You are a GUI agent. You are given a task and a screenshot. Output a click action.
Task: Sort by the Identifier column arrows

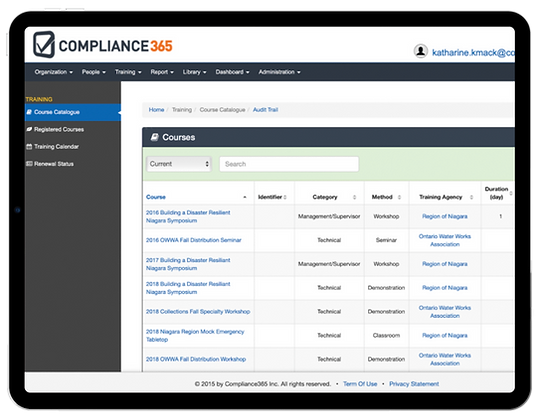tap(285, 197)
